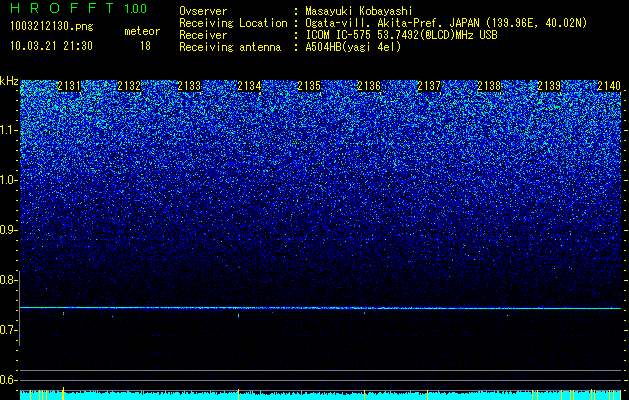Click the 0.7 kHz axis label
Image resolution: width=629 pixels, height=400 pixels.
point(8,330)
